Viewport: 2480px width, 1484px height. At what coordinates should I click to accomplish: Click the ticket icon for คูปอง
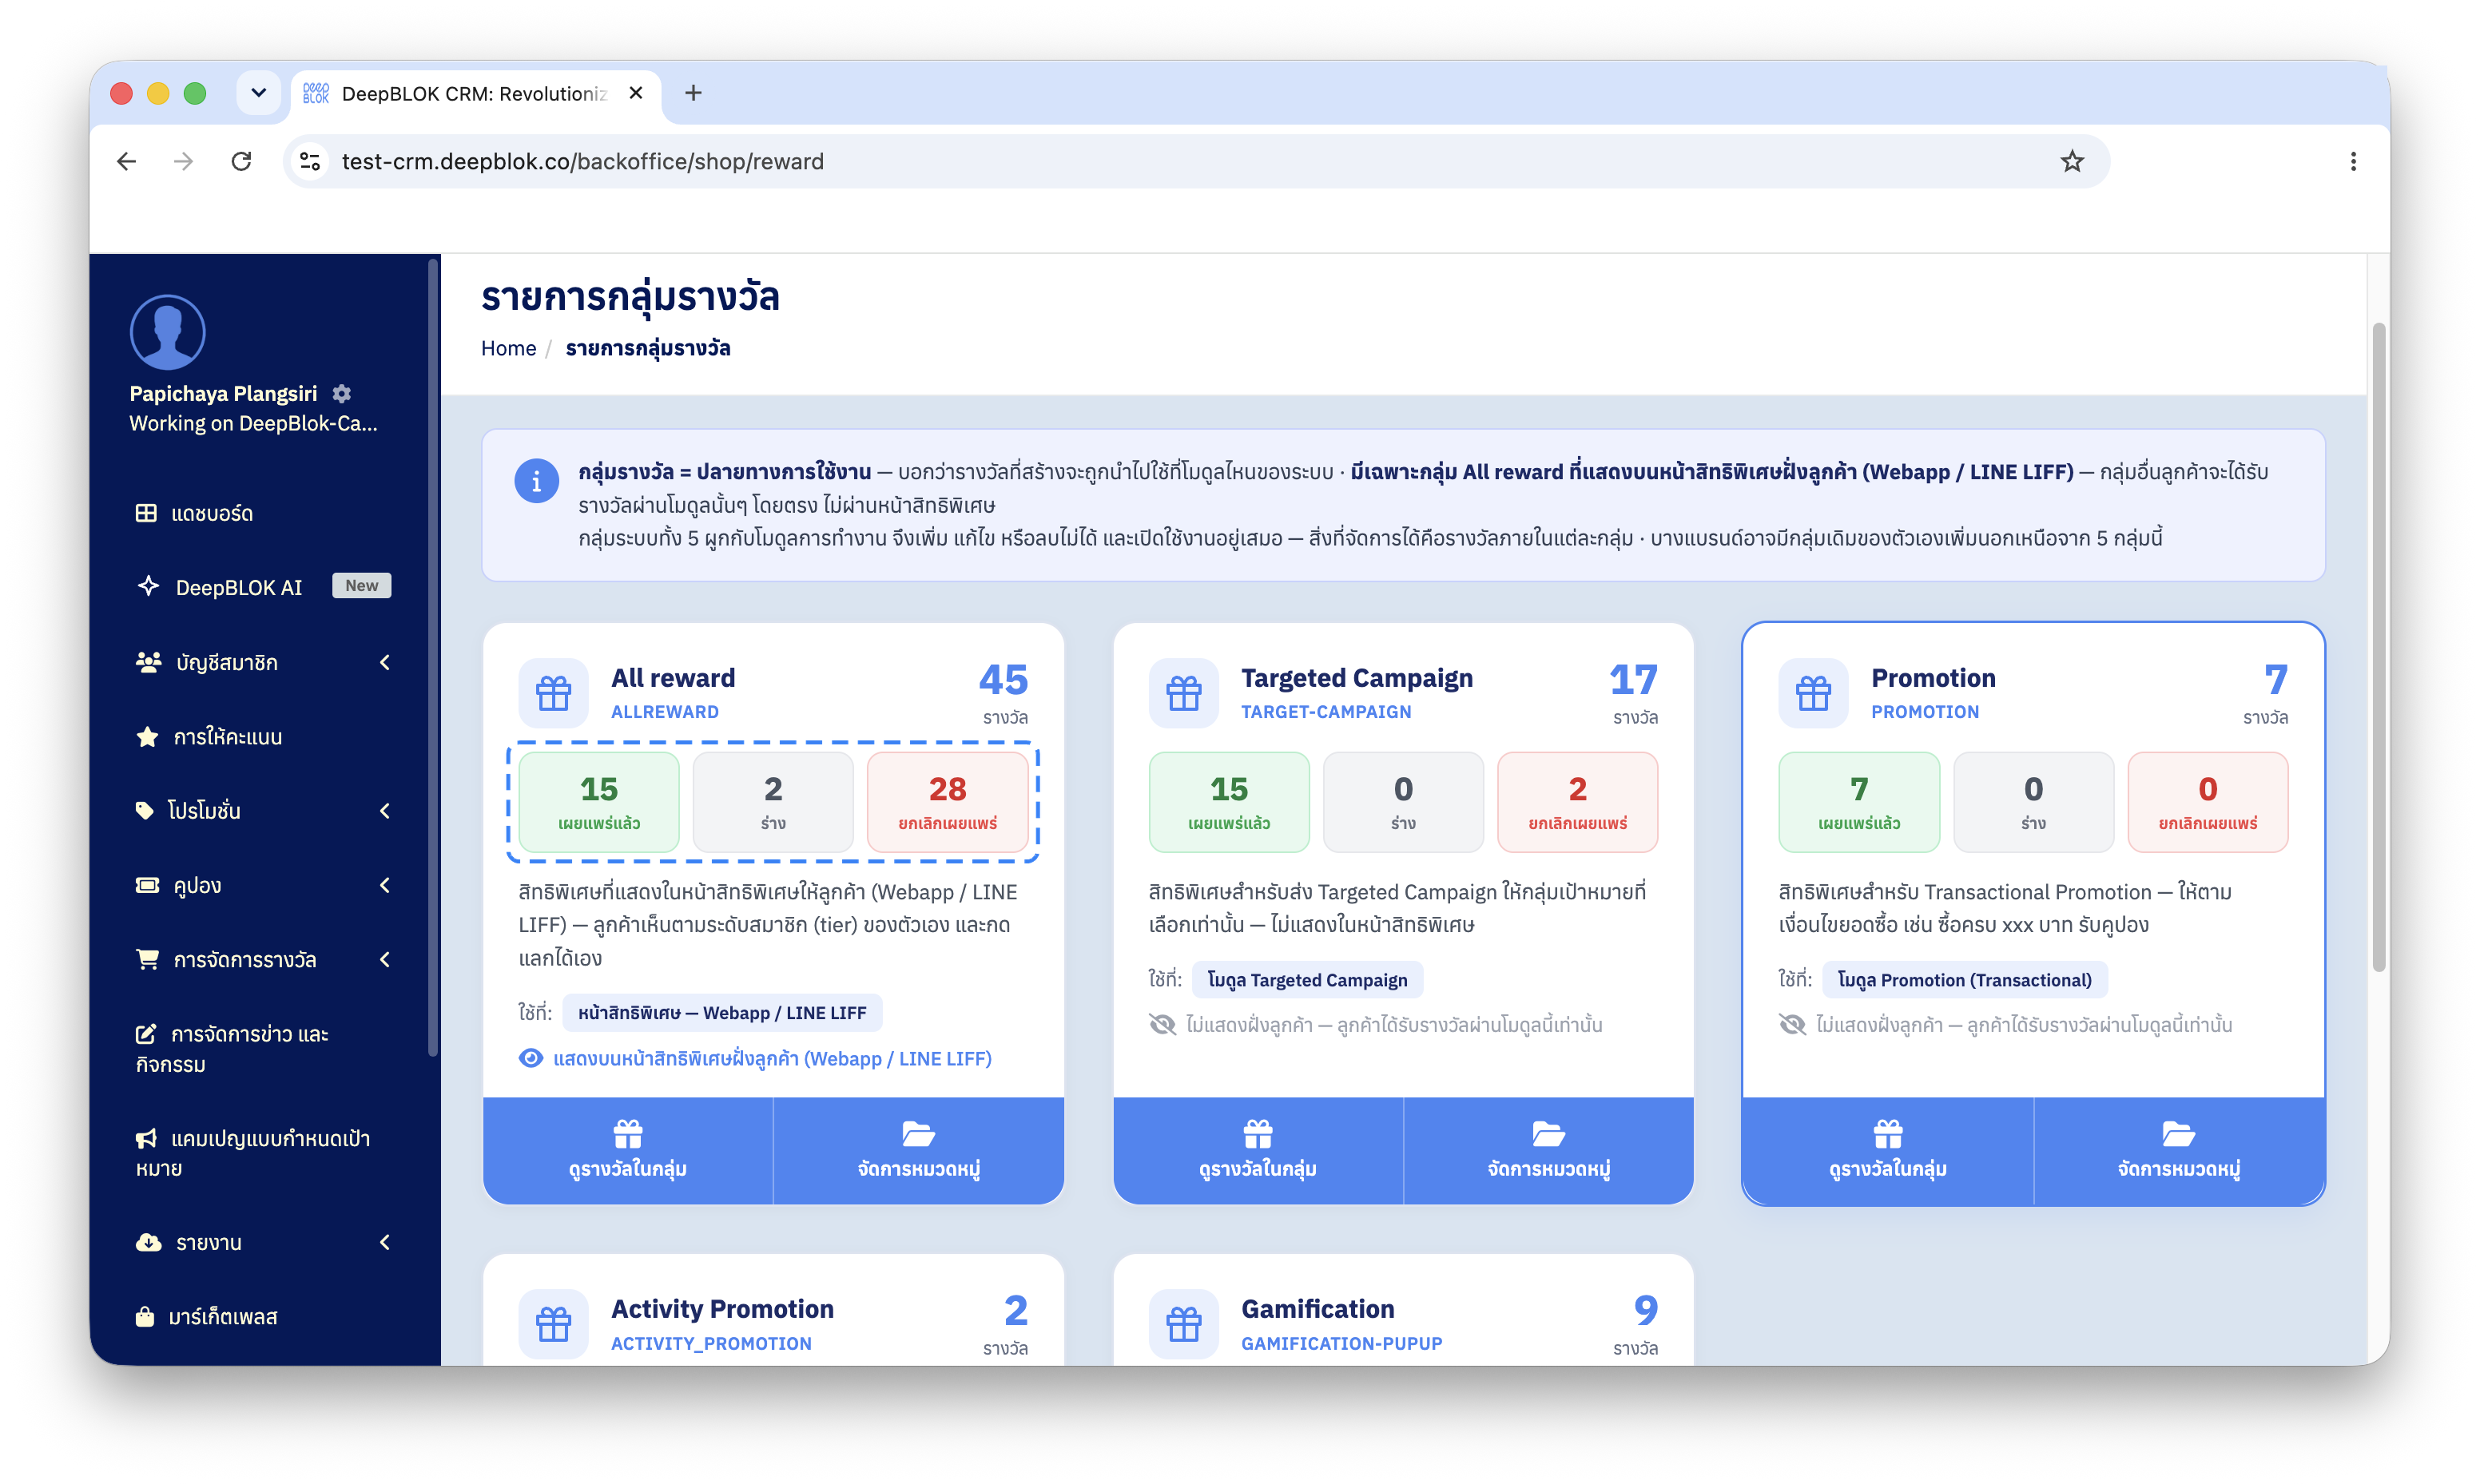click(147, 885)
